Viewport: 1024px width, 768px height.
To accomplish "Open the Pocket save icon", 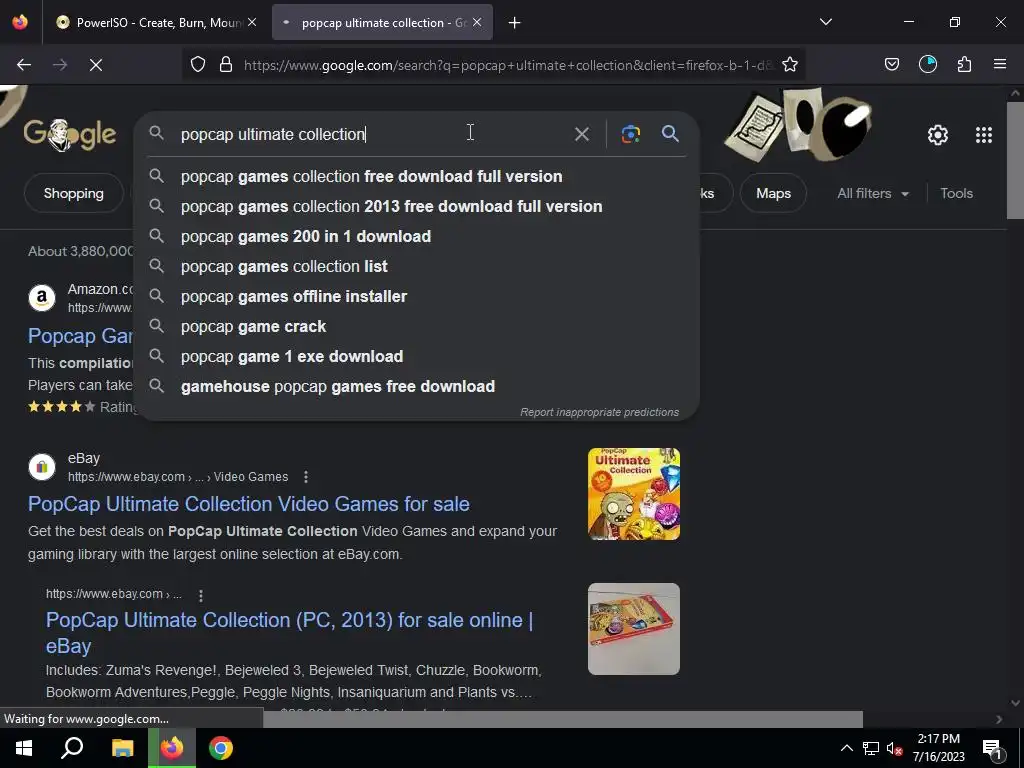I will tap(891, 64).
